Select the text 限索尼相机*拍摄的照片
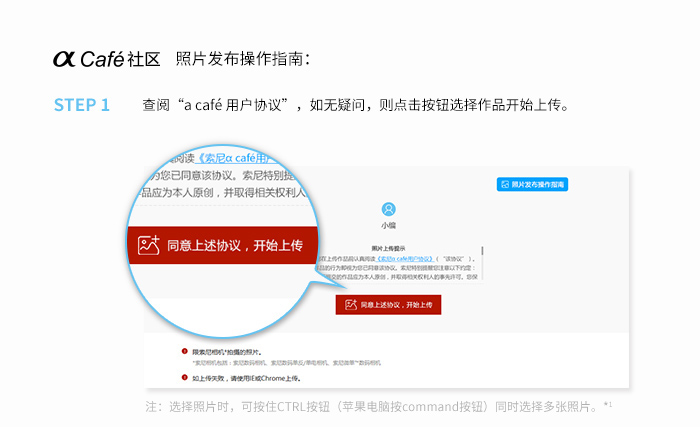Screen dimensions: 700x427 [x=227, y=352]
